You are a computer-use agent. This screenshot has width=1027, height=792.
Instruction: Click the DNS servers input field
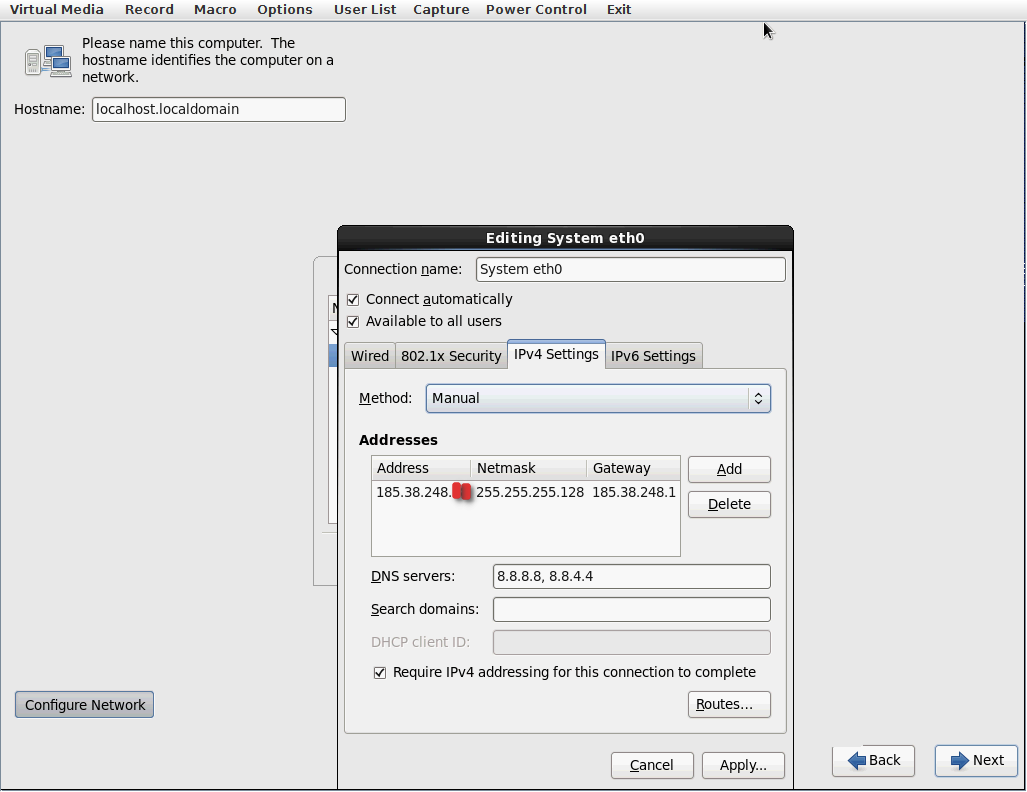[x=631, y=576]
